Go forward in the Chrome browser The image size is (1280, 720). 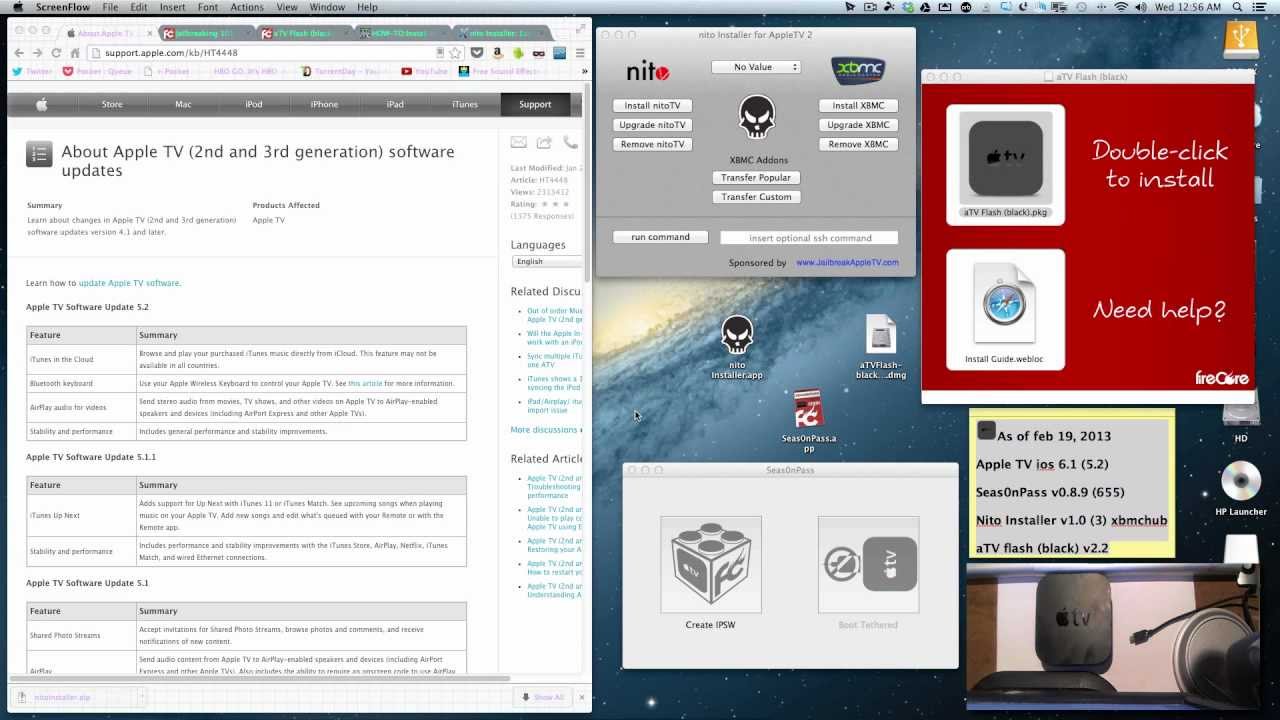click(37, 53)
